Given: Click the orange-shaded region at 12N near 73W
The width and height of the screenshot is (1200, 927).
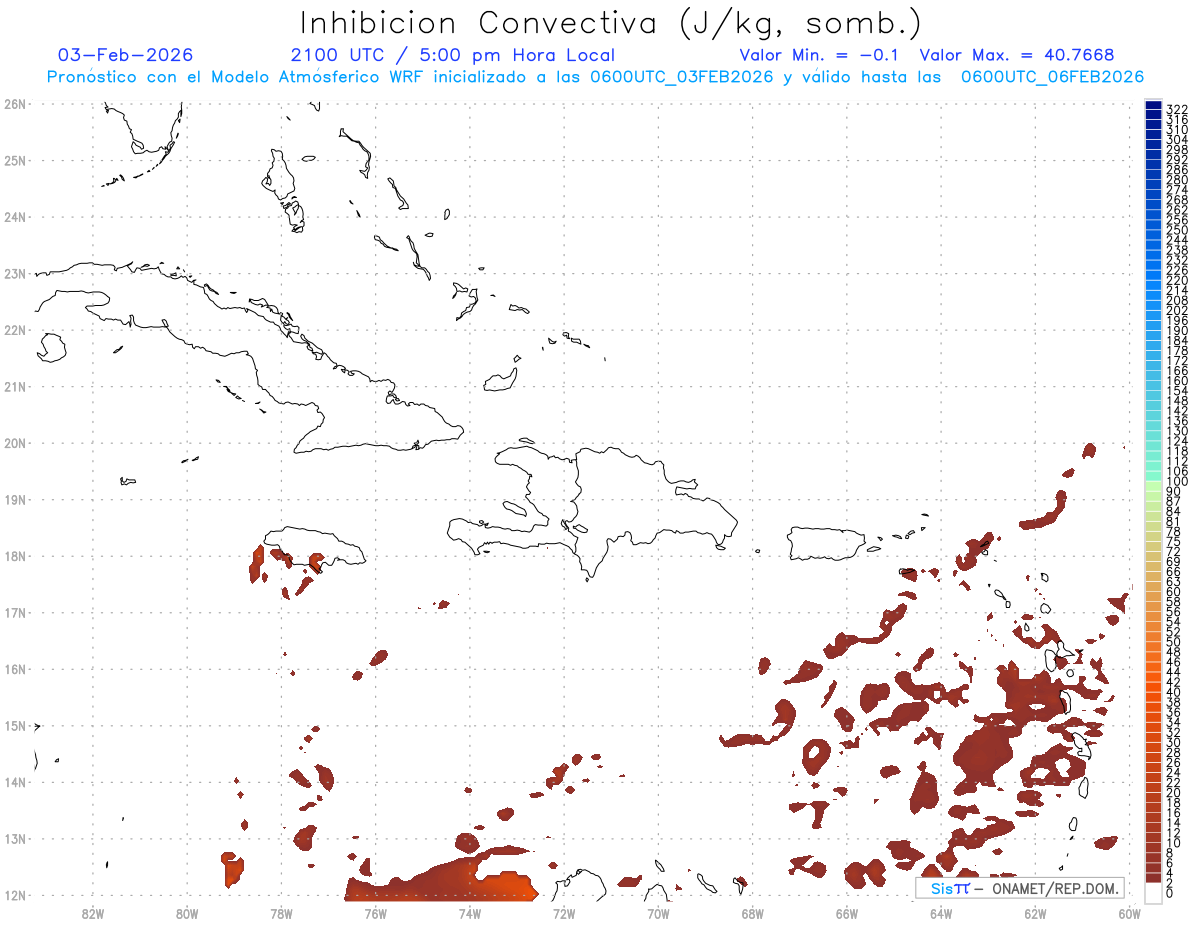Looking at the screenshot, I should pos(505,887).
